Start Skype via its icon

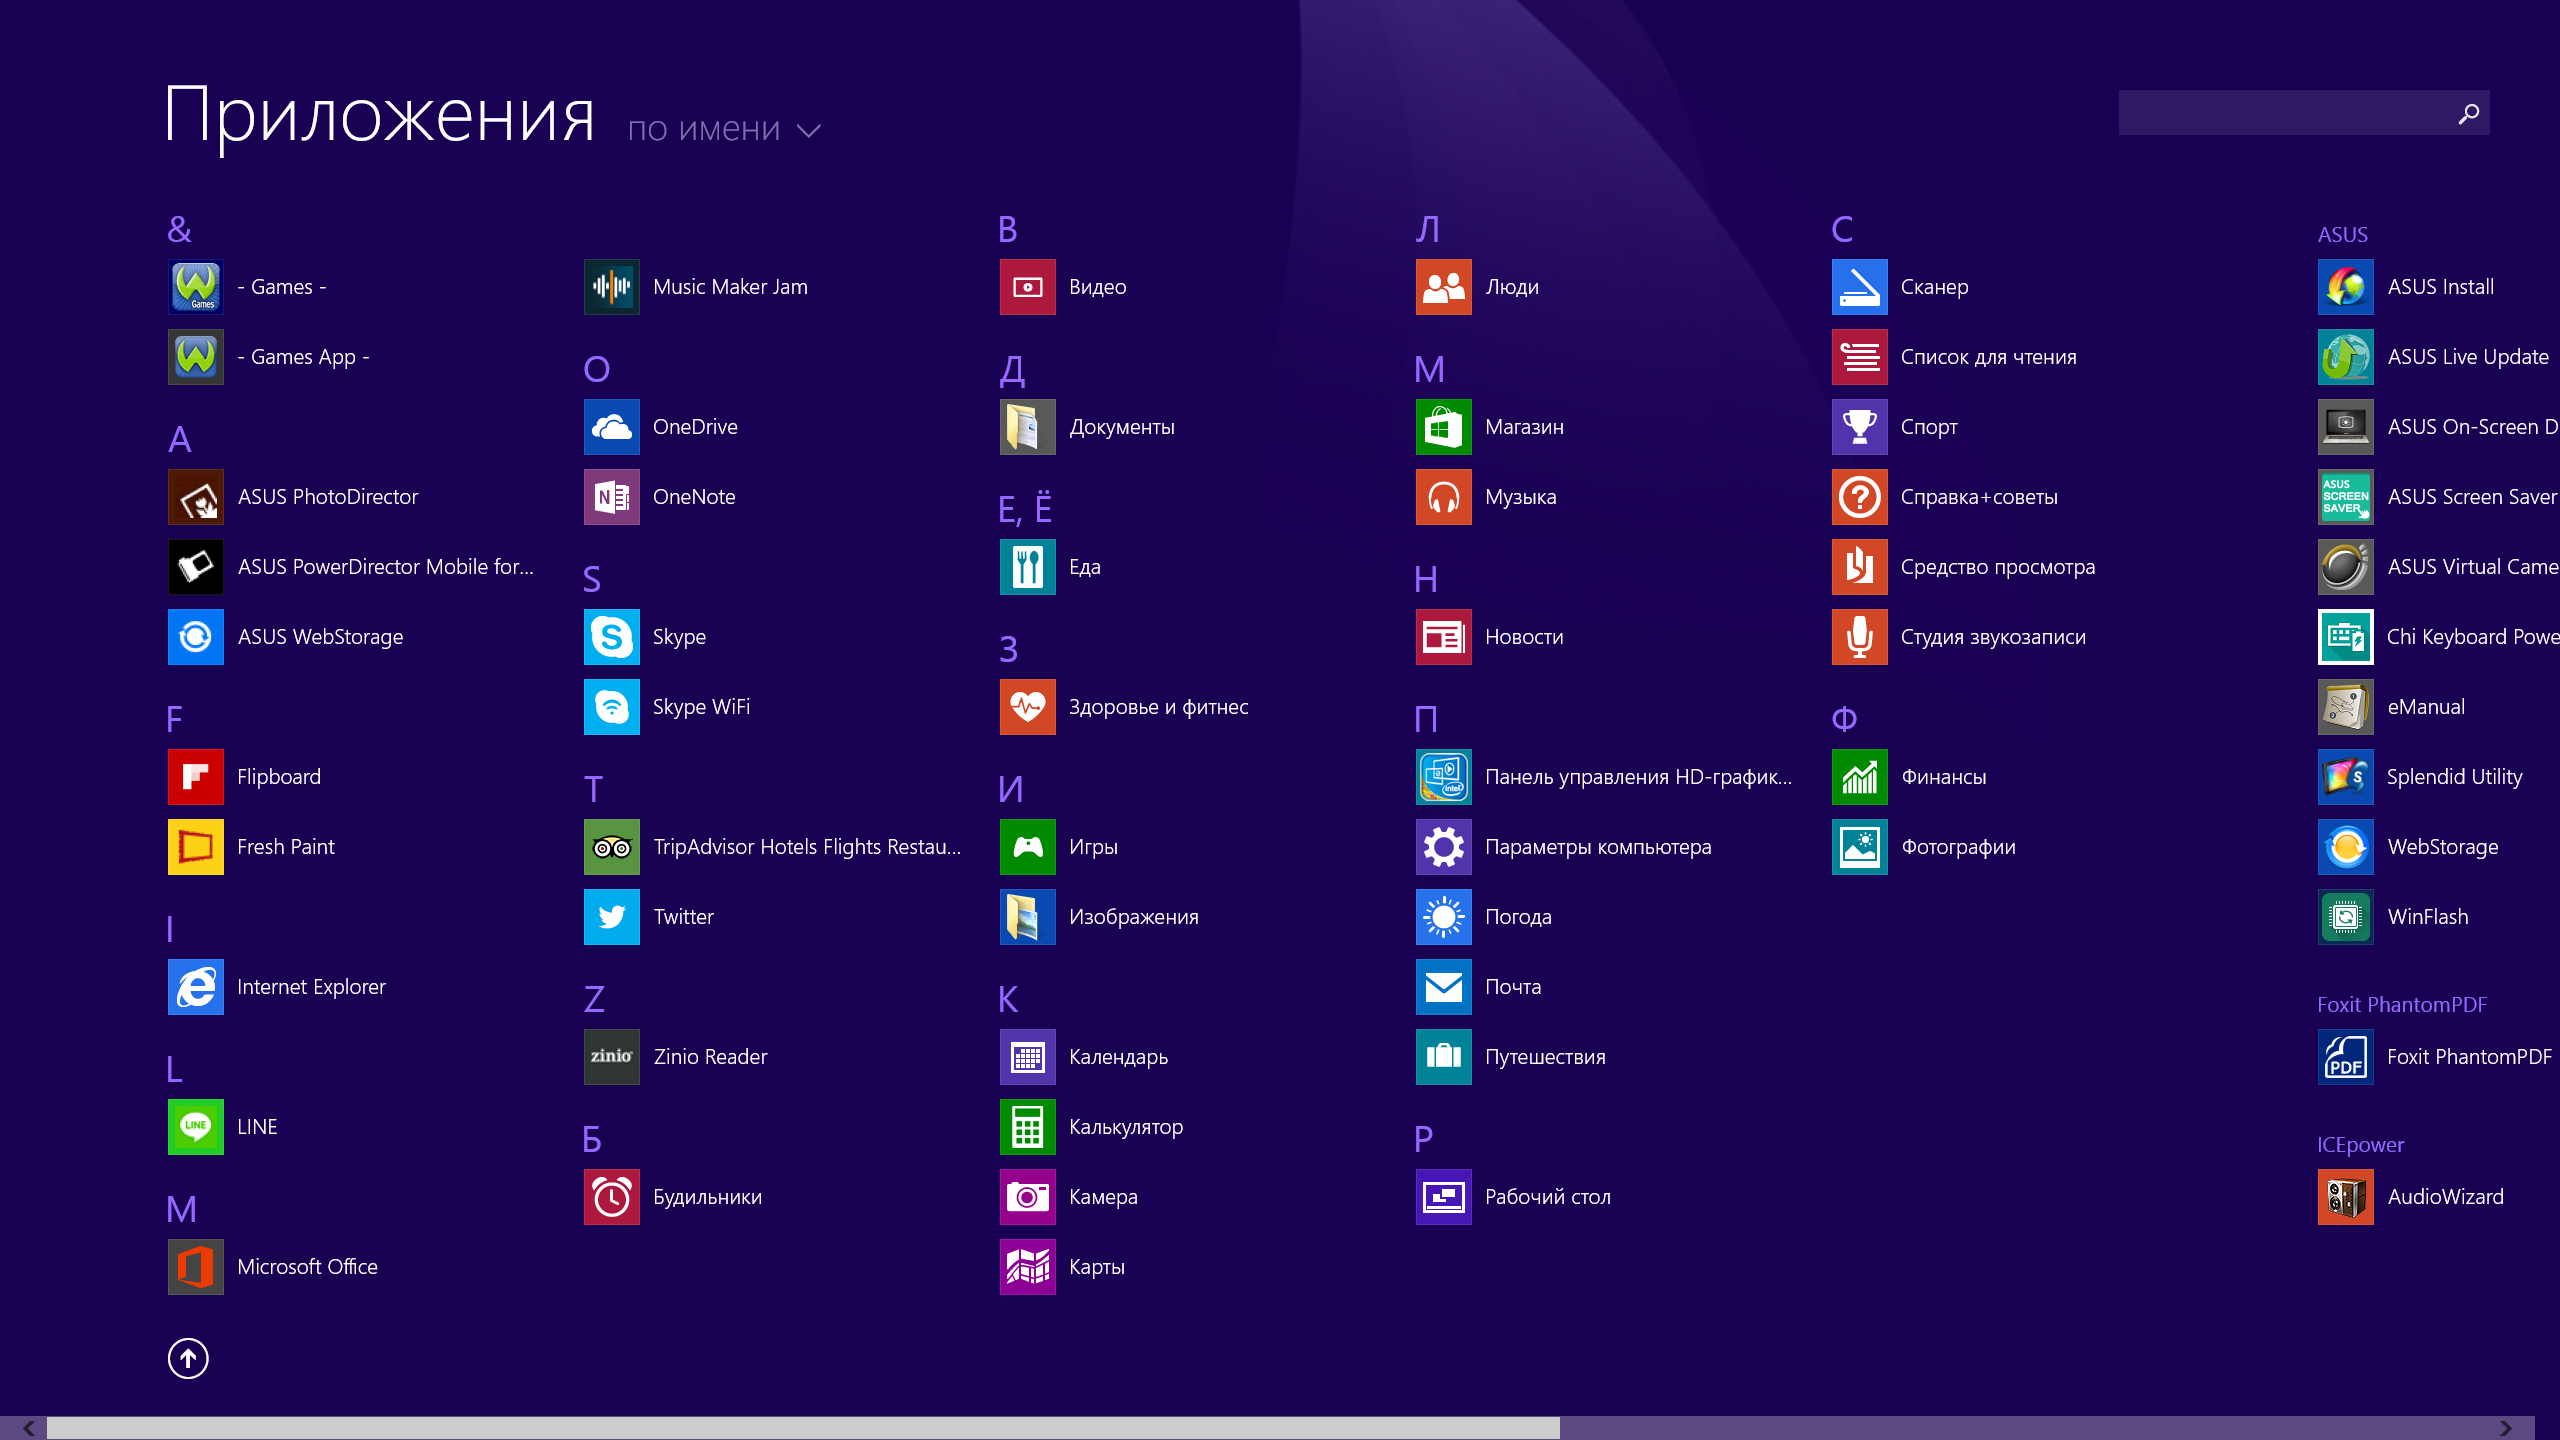tap(611, 637)
